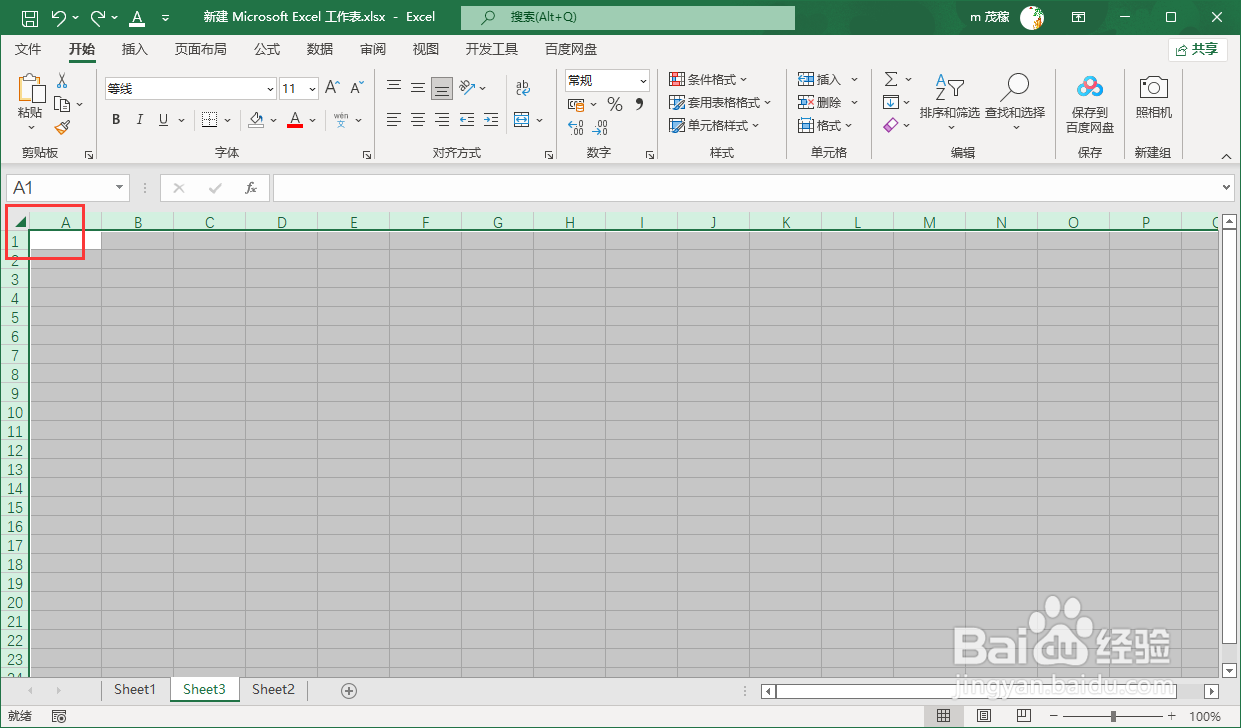Viewport: 1241px width, 728px height.
Task: Apply Percent Style (%) format
Action: 614,104
